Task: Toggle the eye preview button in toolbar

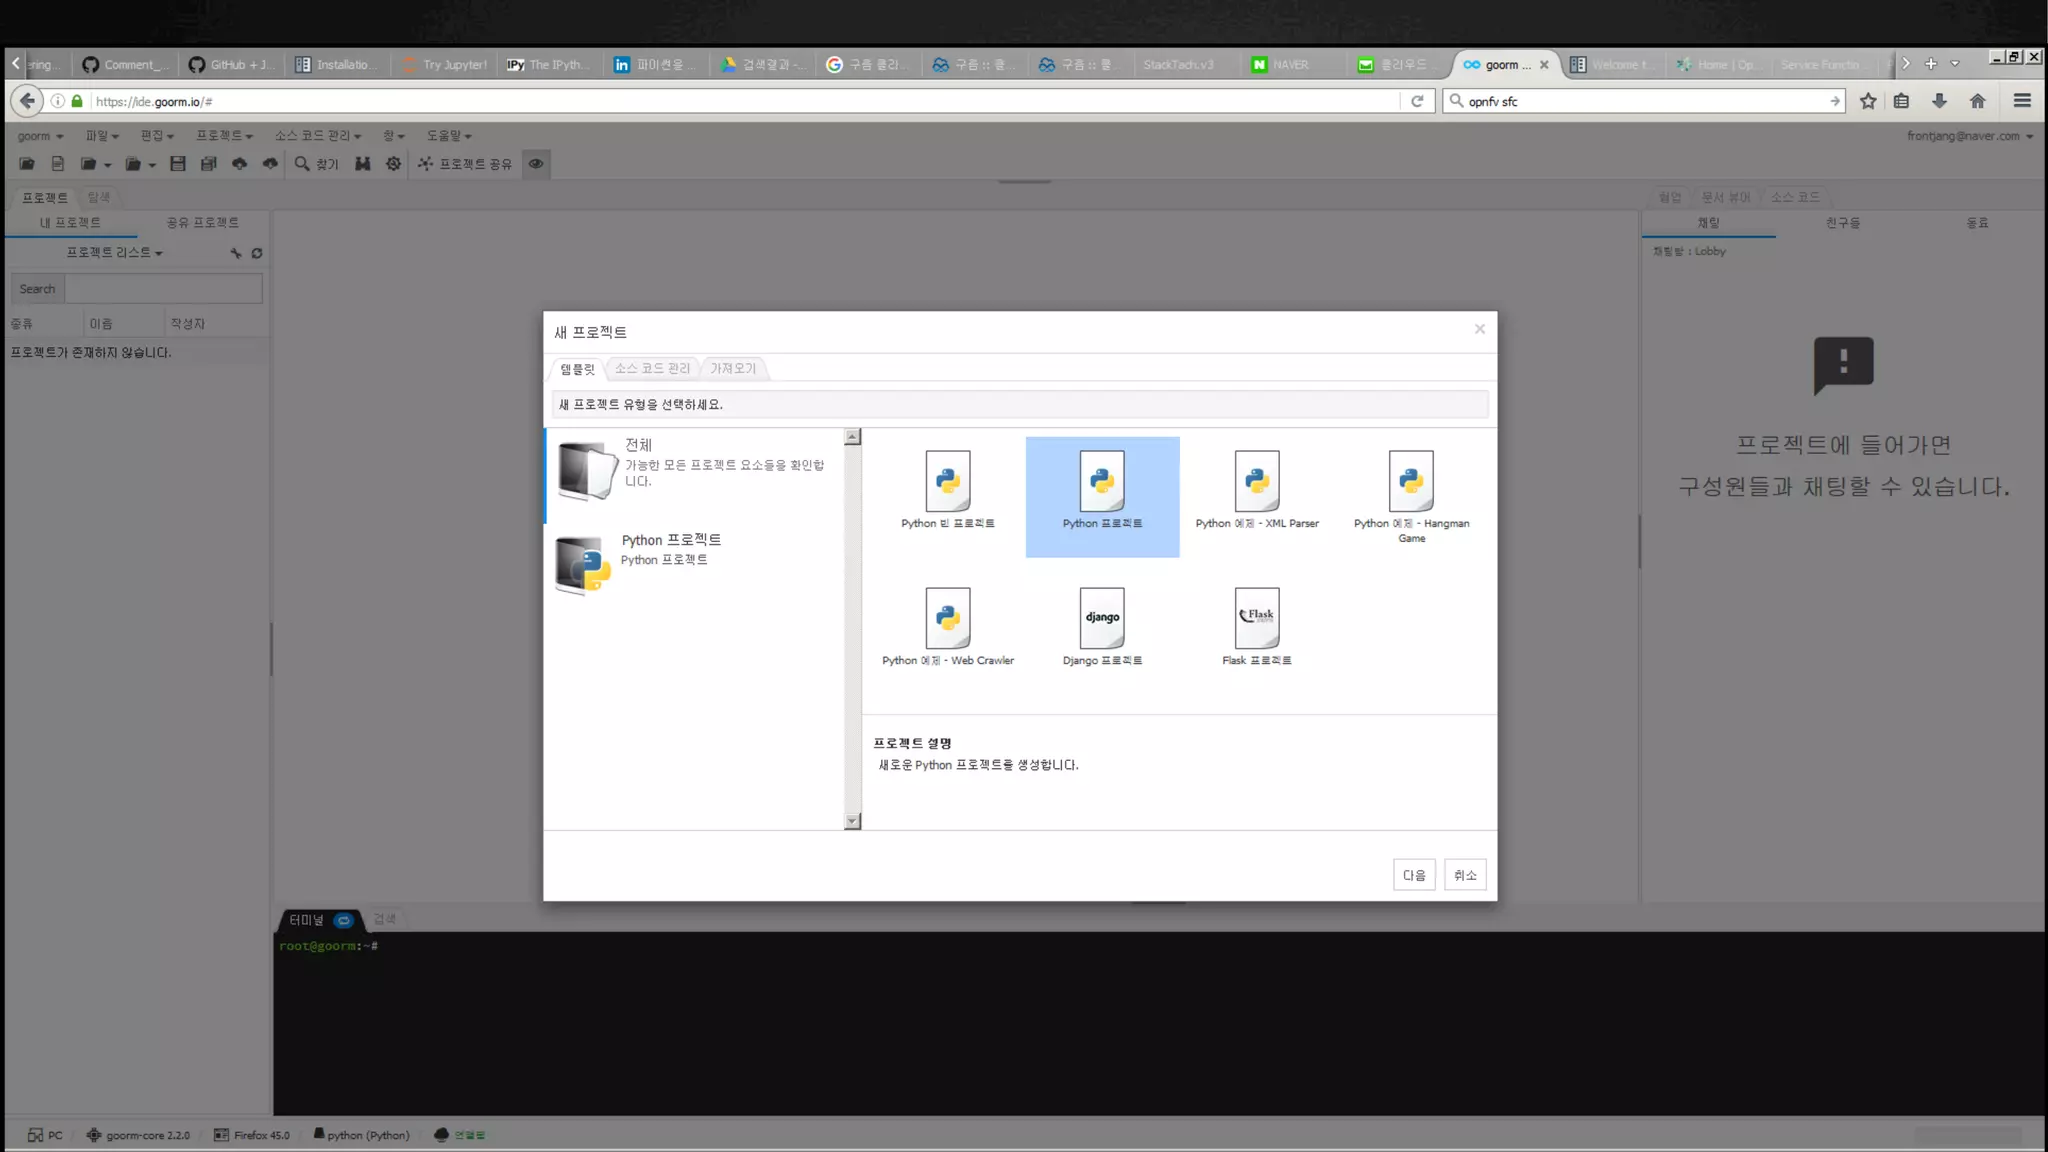Action: point(536,164)
